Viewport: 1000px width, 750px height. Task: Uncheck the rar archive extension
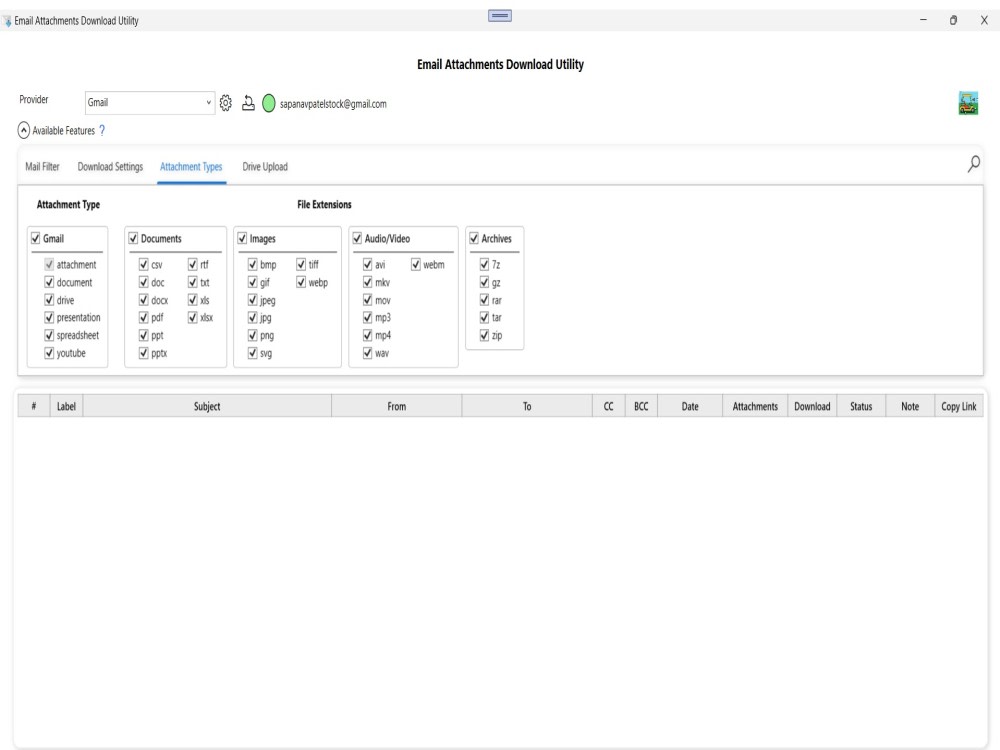[x=484, y=300]
